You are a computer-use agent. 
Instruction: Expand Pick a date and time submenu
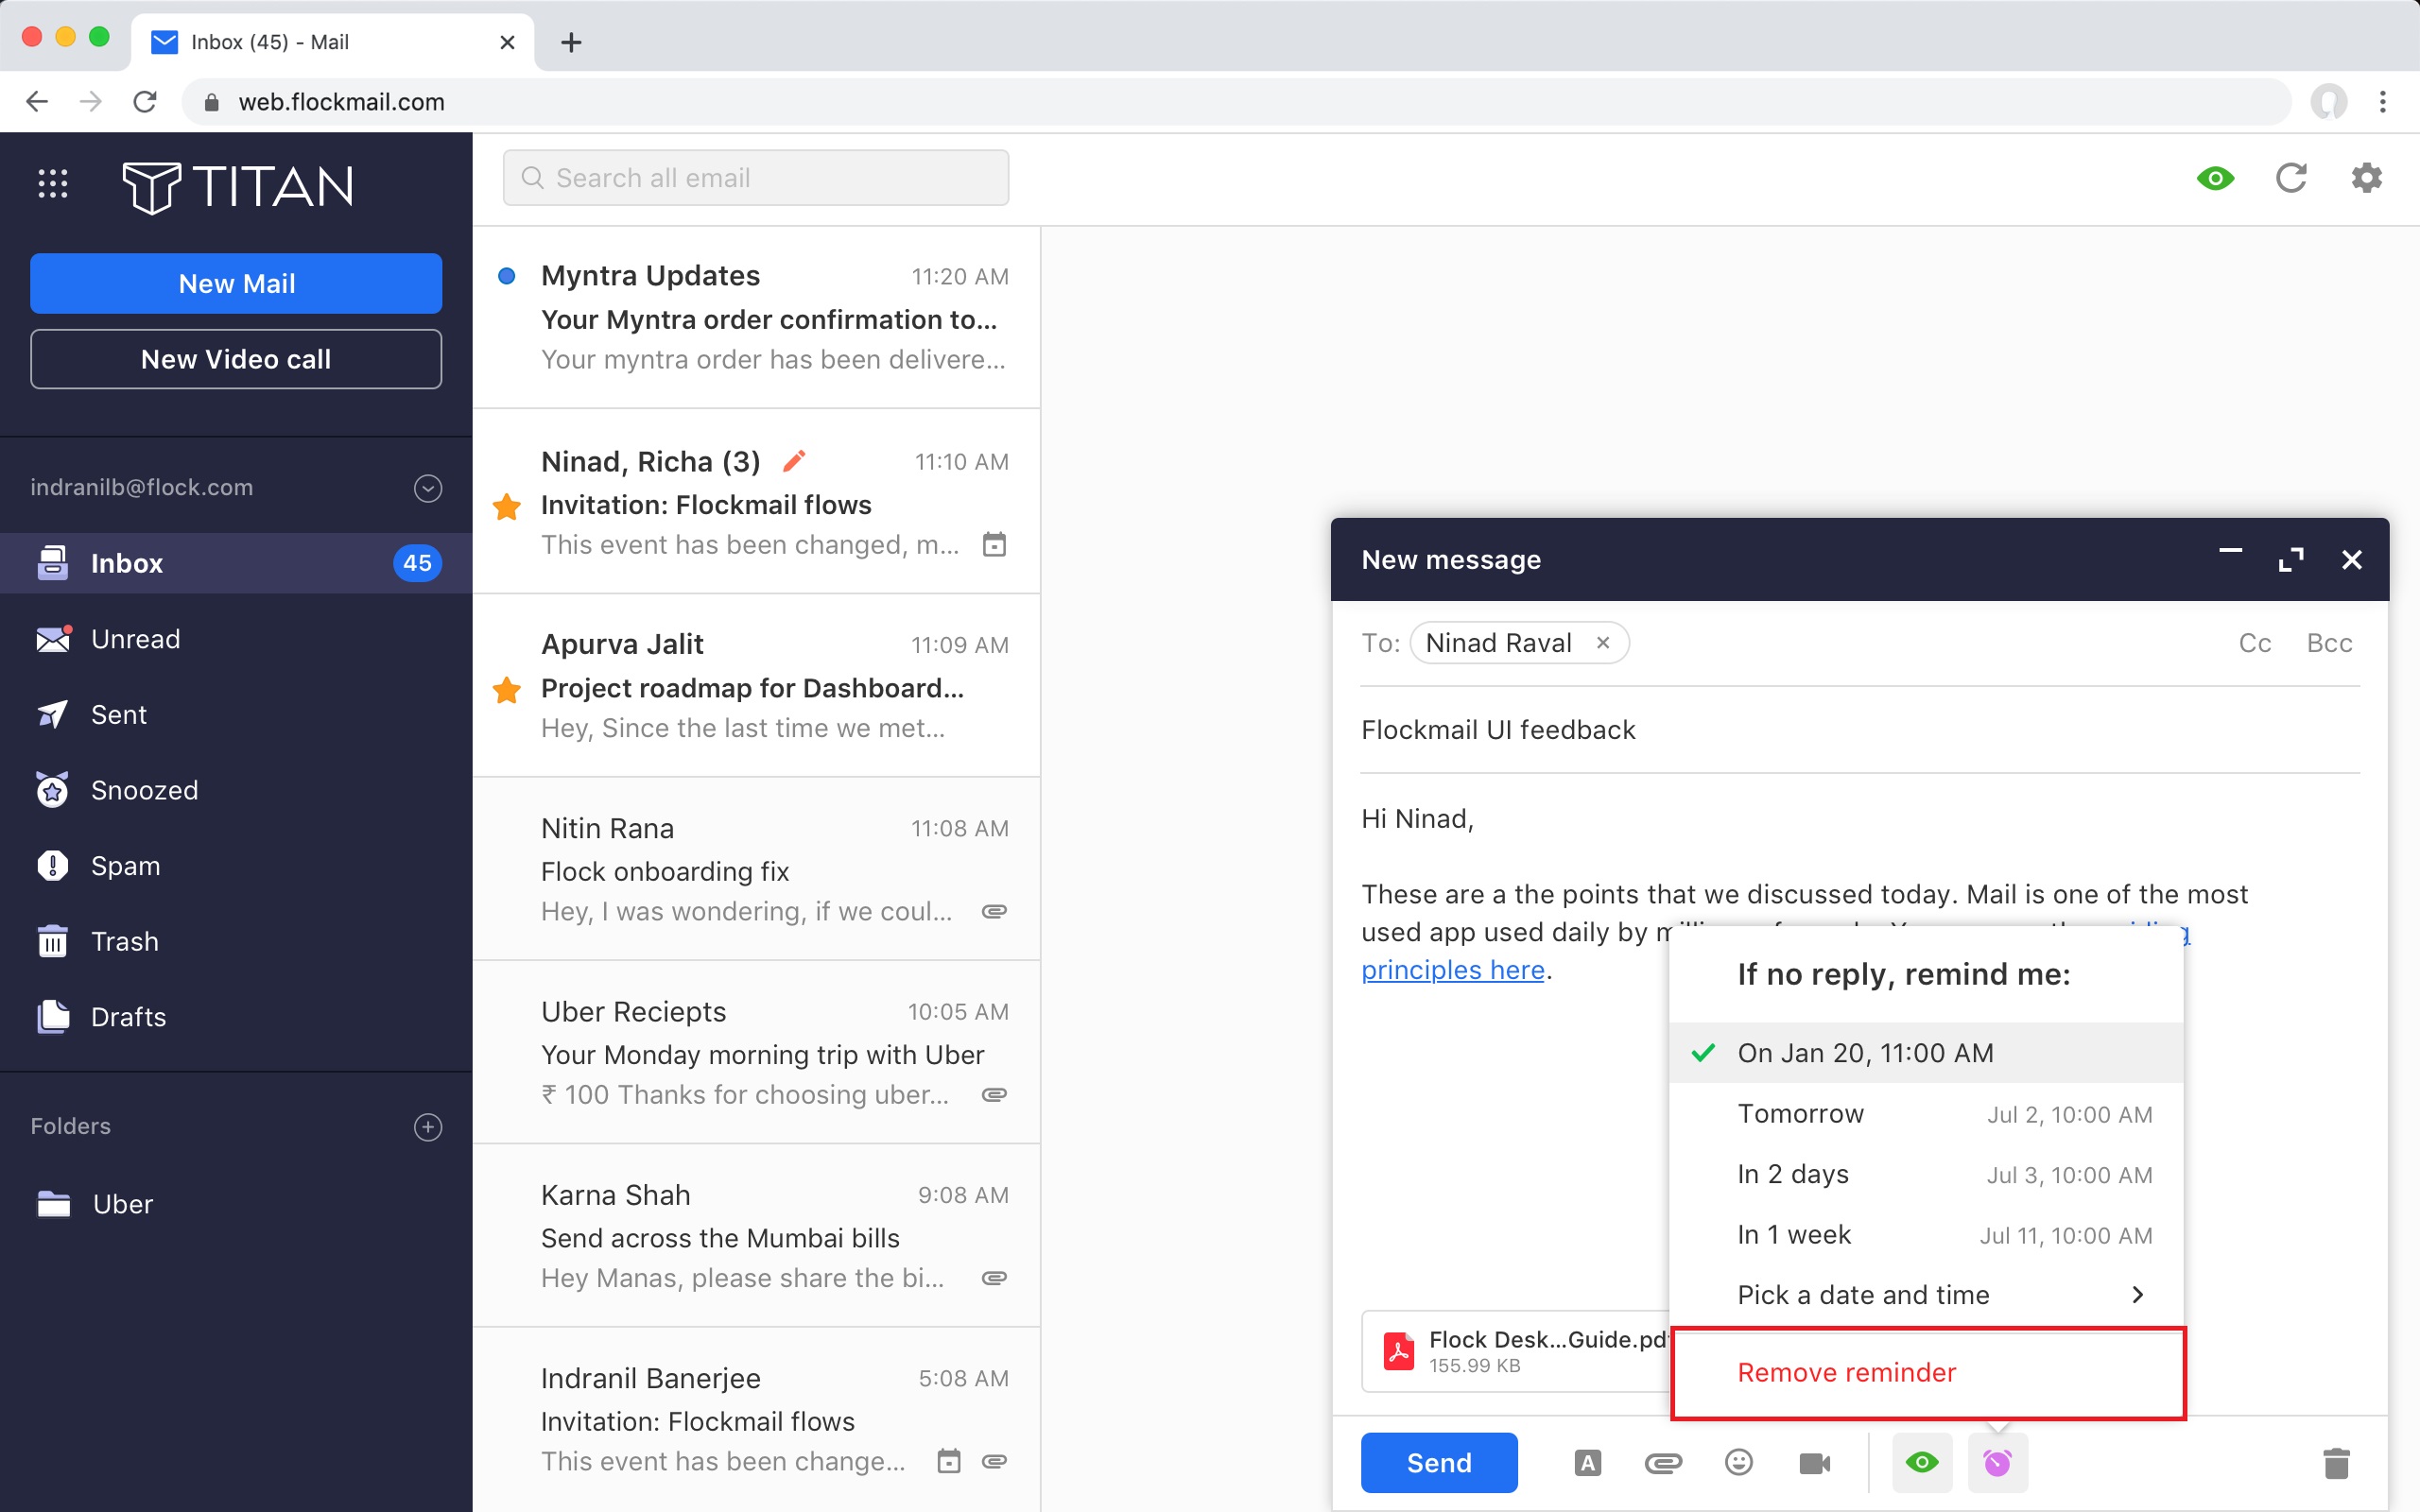1926,1295
